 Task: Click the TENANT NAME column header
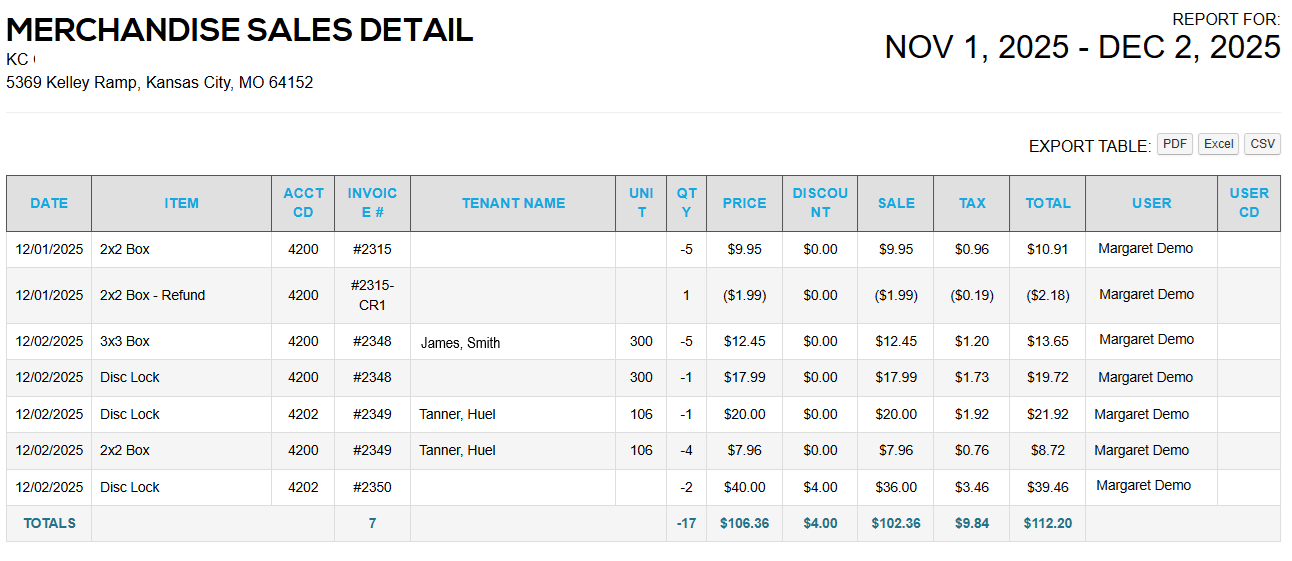513,203
